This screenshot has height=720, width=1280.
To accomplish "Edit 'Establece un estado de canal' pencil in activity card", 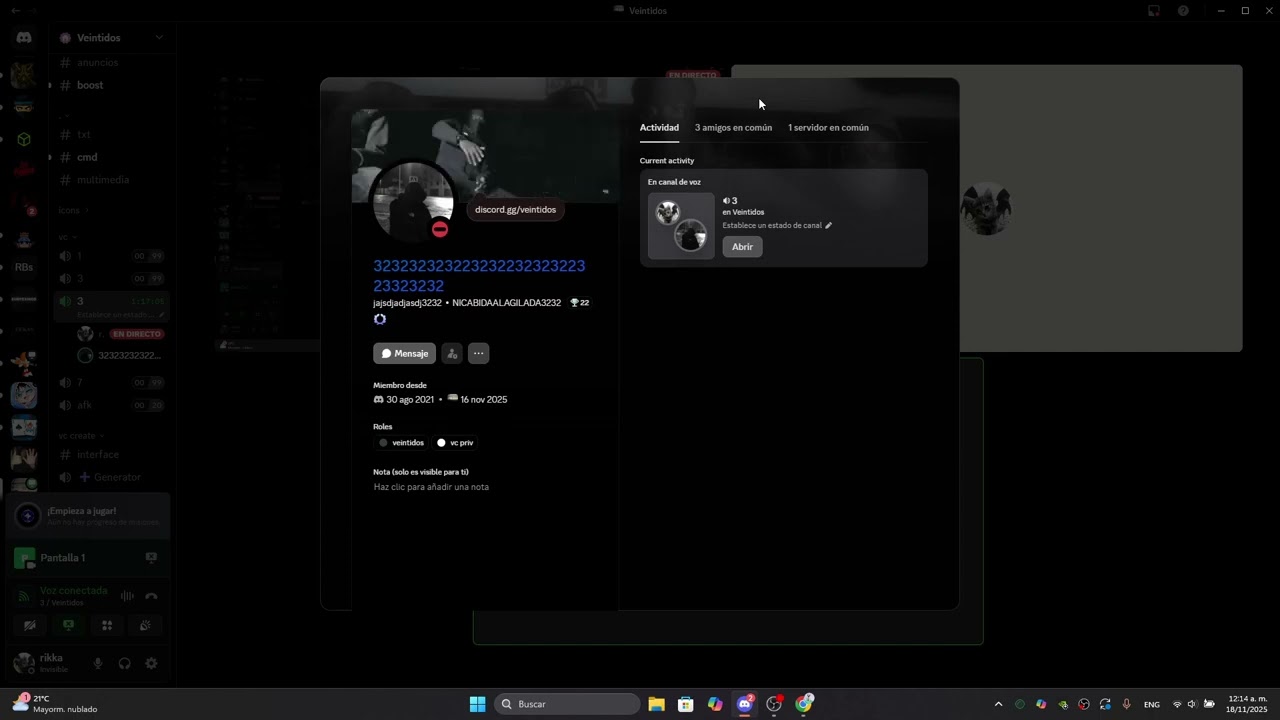I will click(828, 226).
